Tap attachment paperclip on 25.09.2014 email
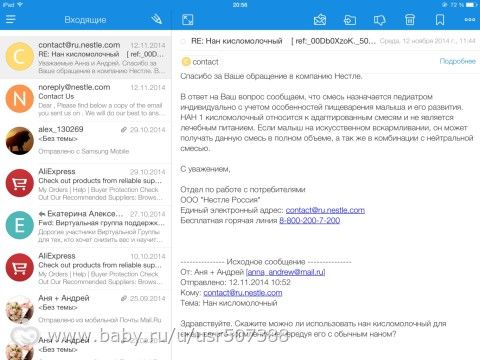This screenshot has width=480, height=360. [x=123, y=298]
